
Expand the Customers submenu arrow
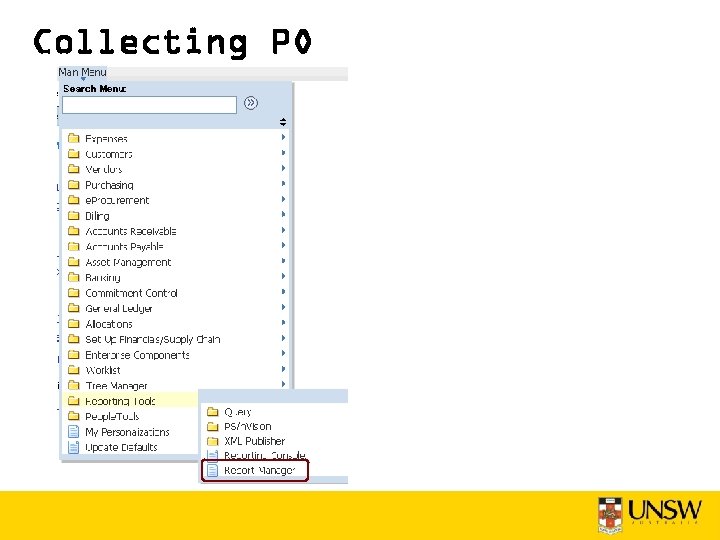283,152
